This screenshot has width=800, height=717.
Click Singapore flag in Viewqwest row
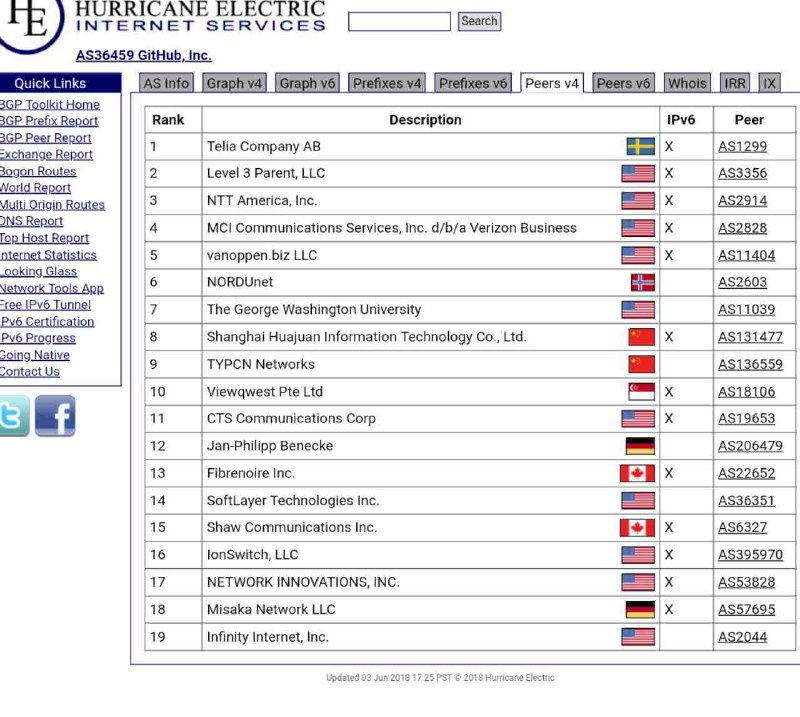point(642,392)
